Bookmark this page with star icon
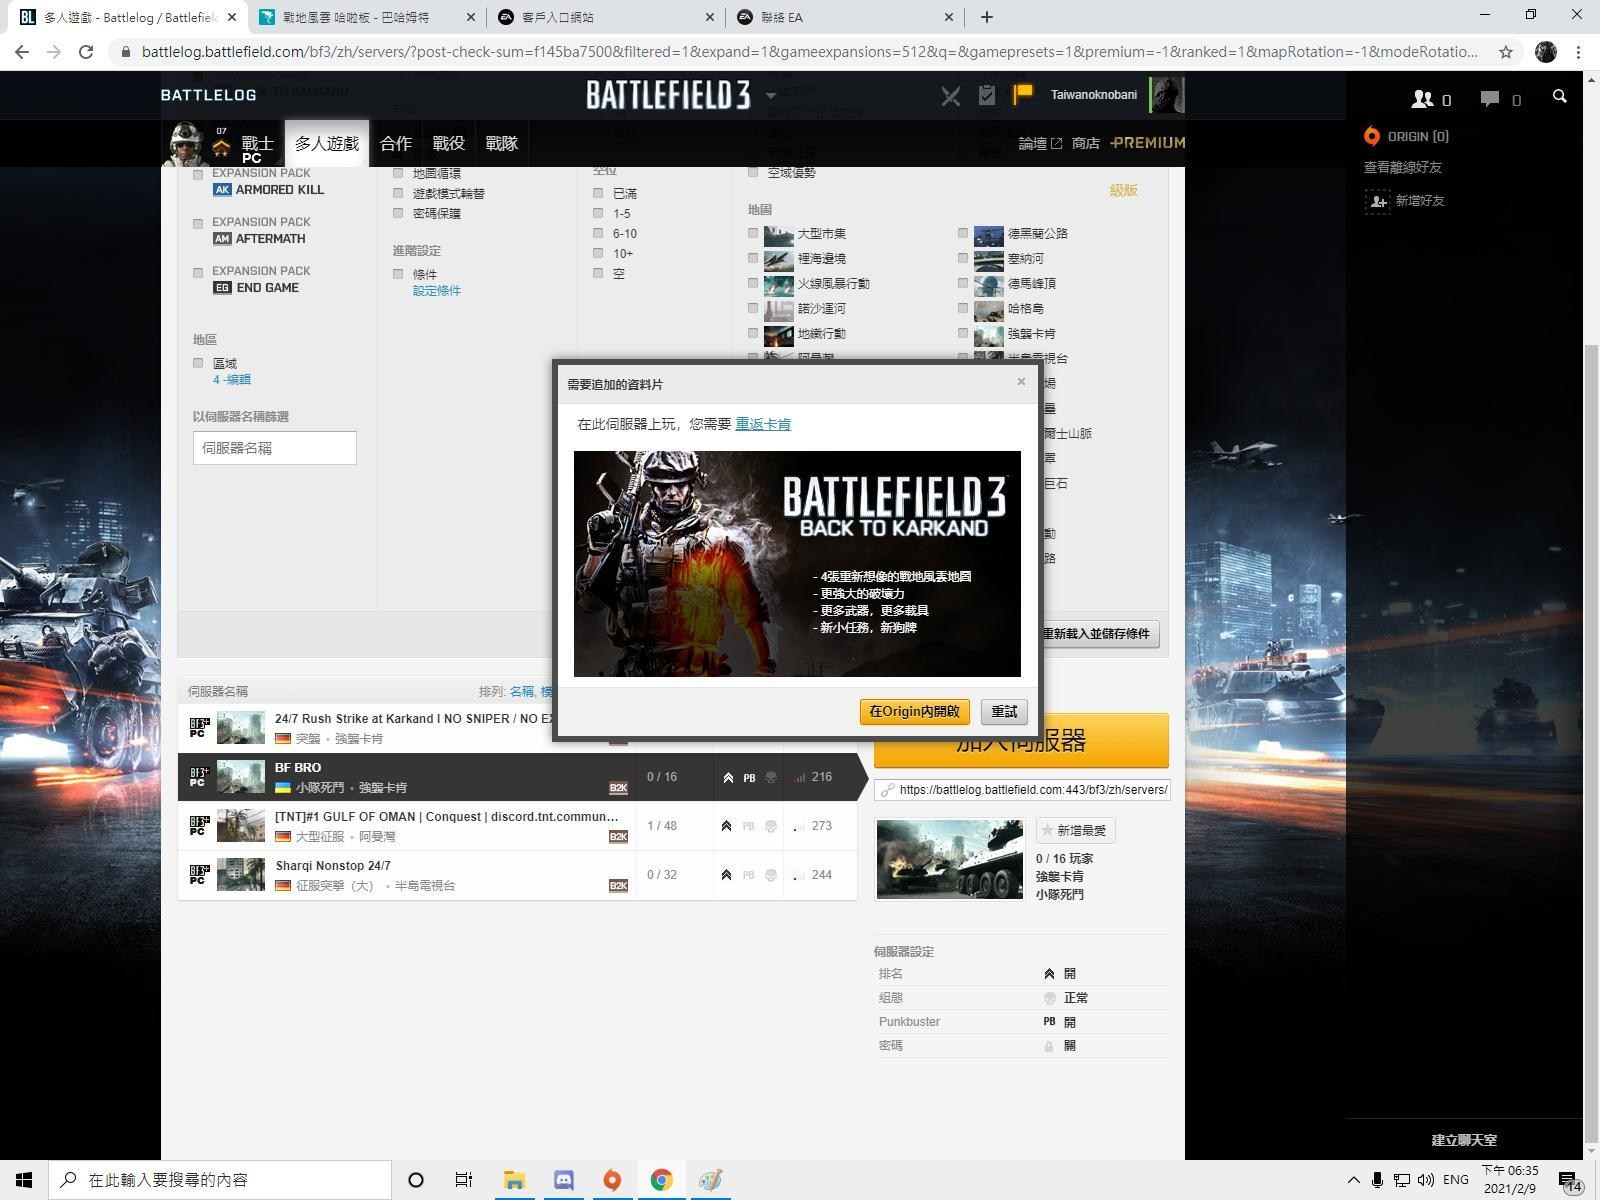This screenshot has width=1600, height=1200. coord(1505,51)
